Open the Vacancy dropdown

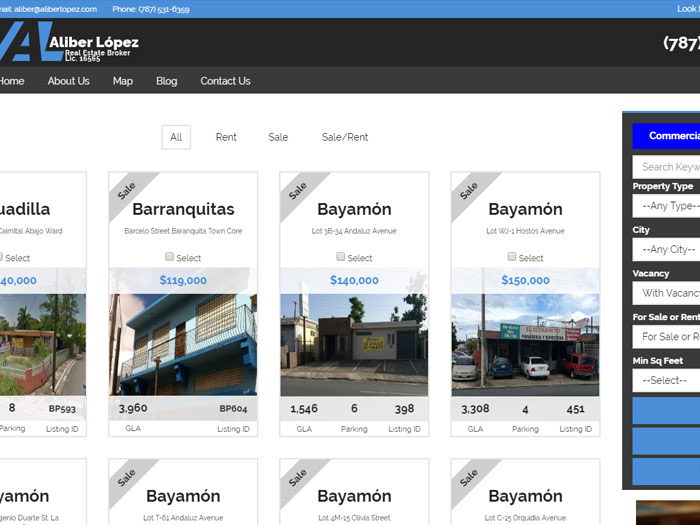[667, 293]
